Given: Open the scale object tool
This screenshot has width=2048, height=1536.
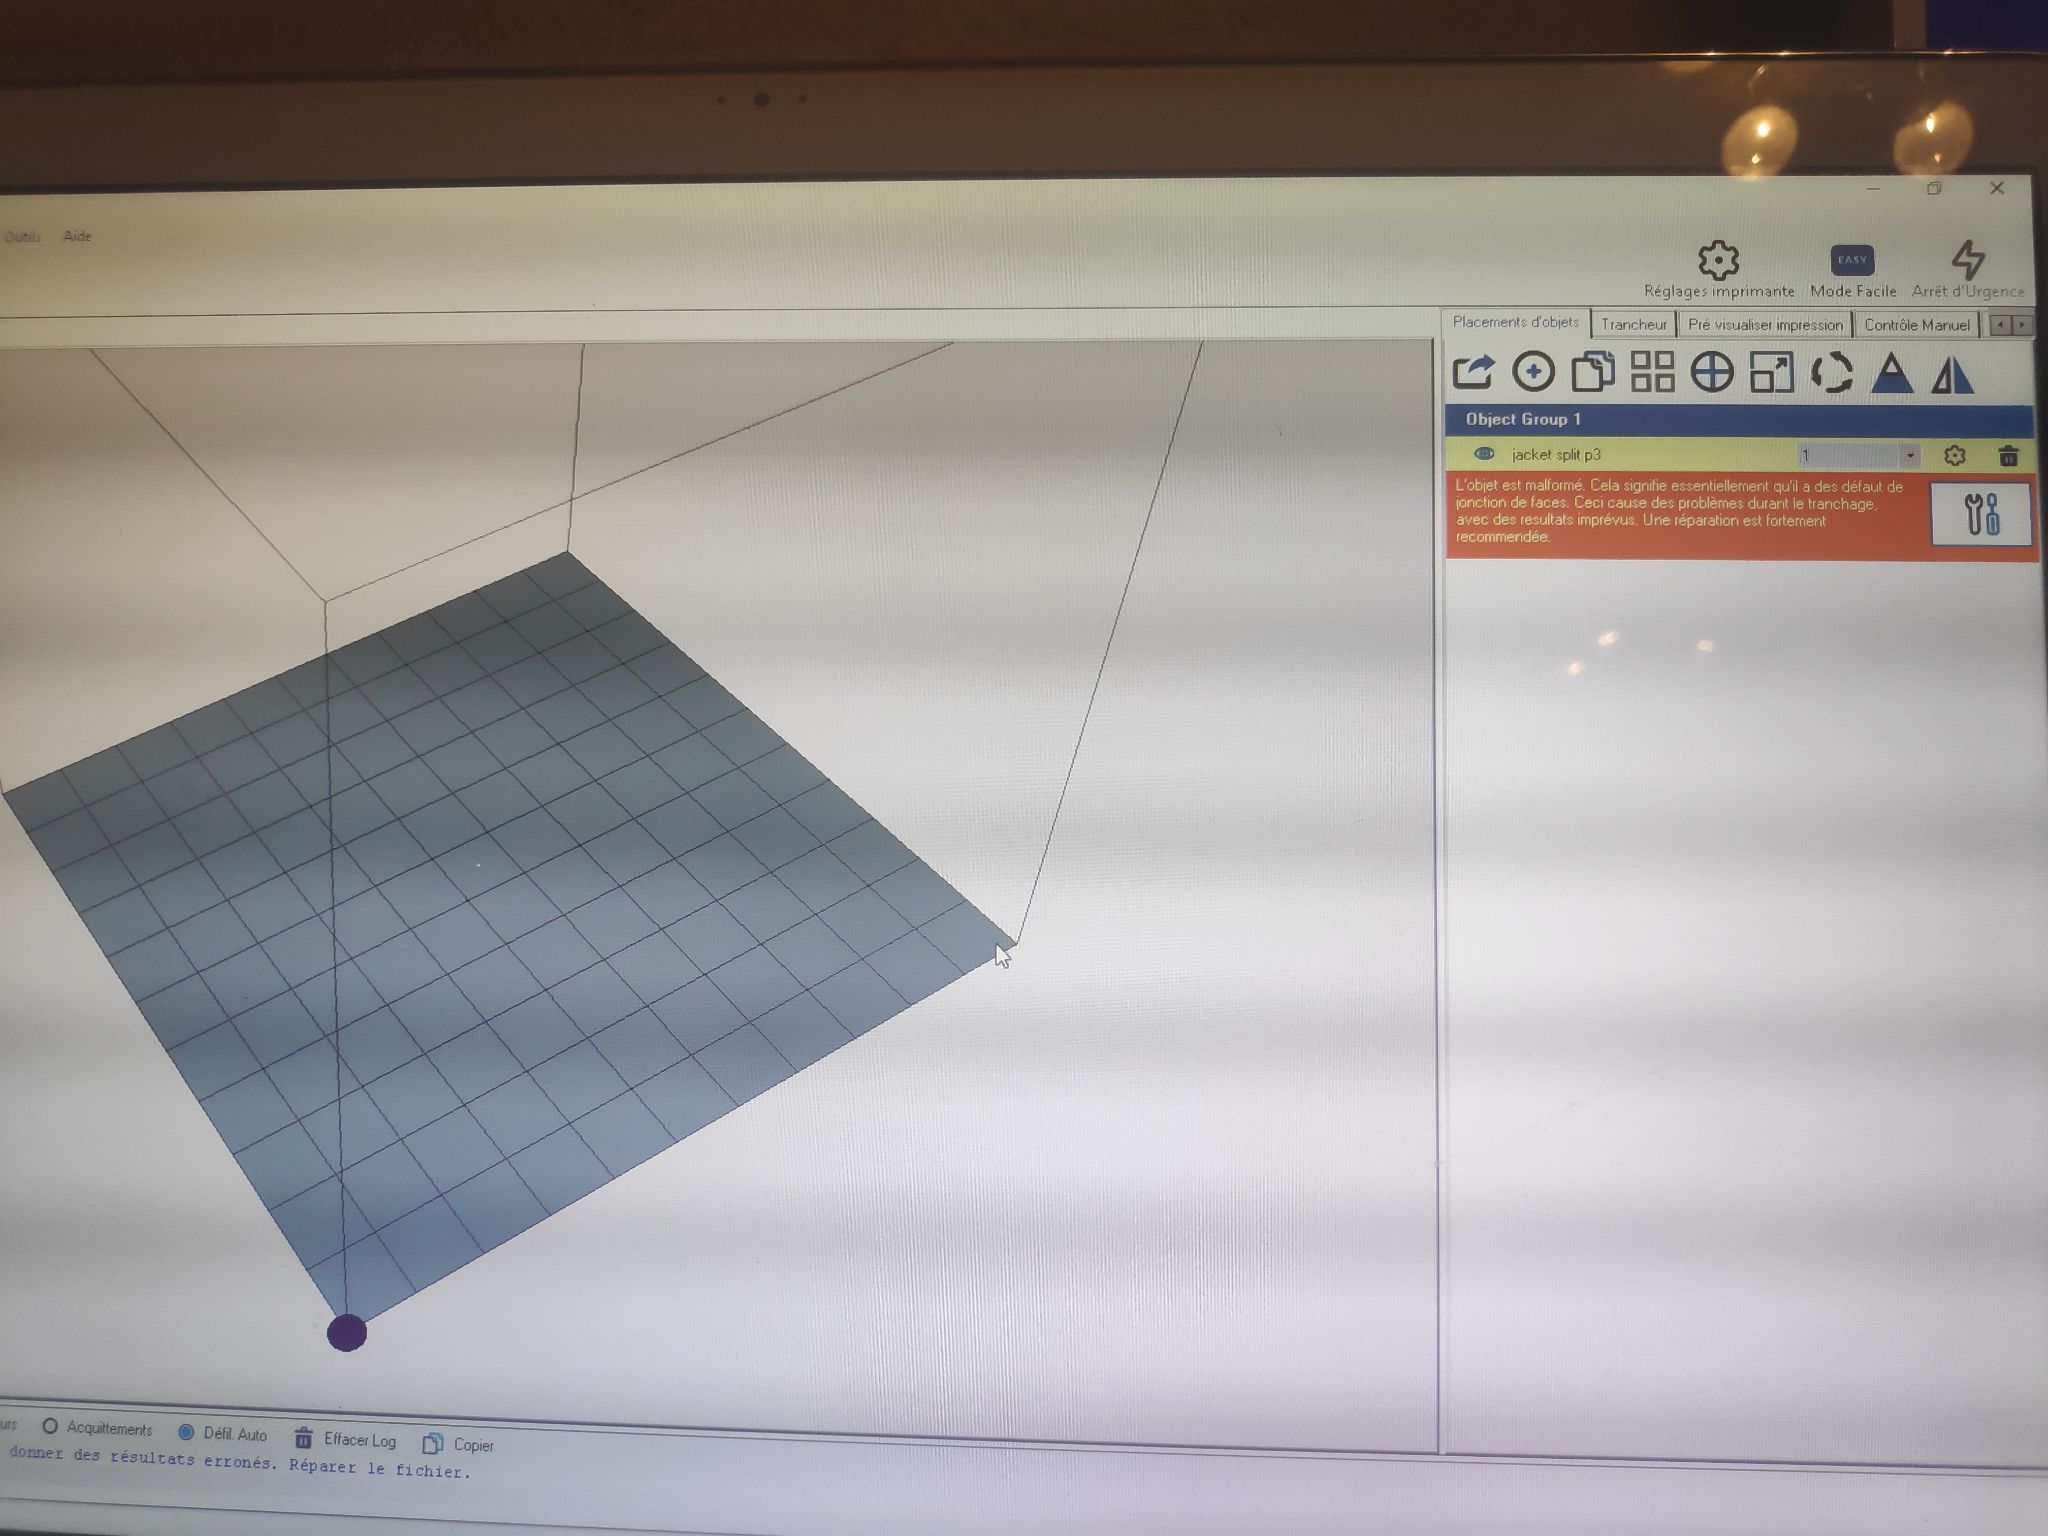Looking at the screenshot, I should click(x=1771, y=373).
